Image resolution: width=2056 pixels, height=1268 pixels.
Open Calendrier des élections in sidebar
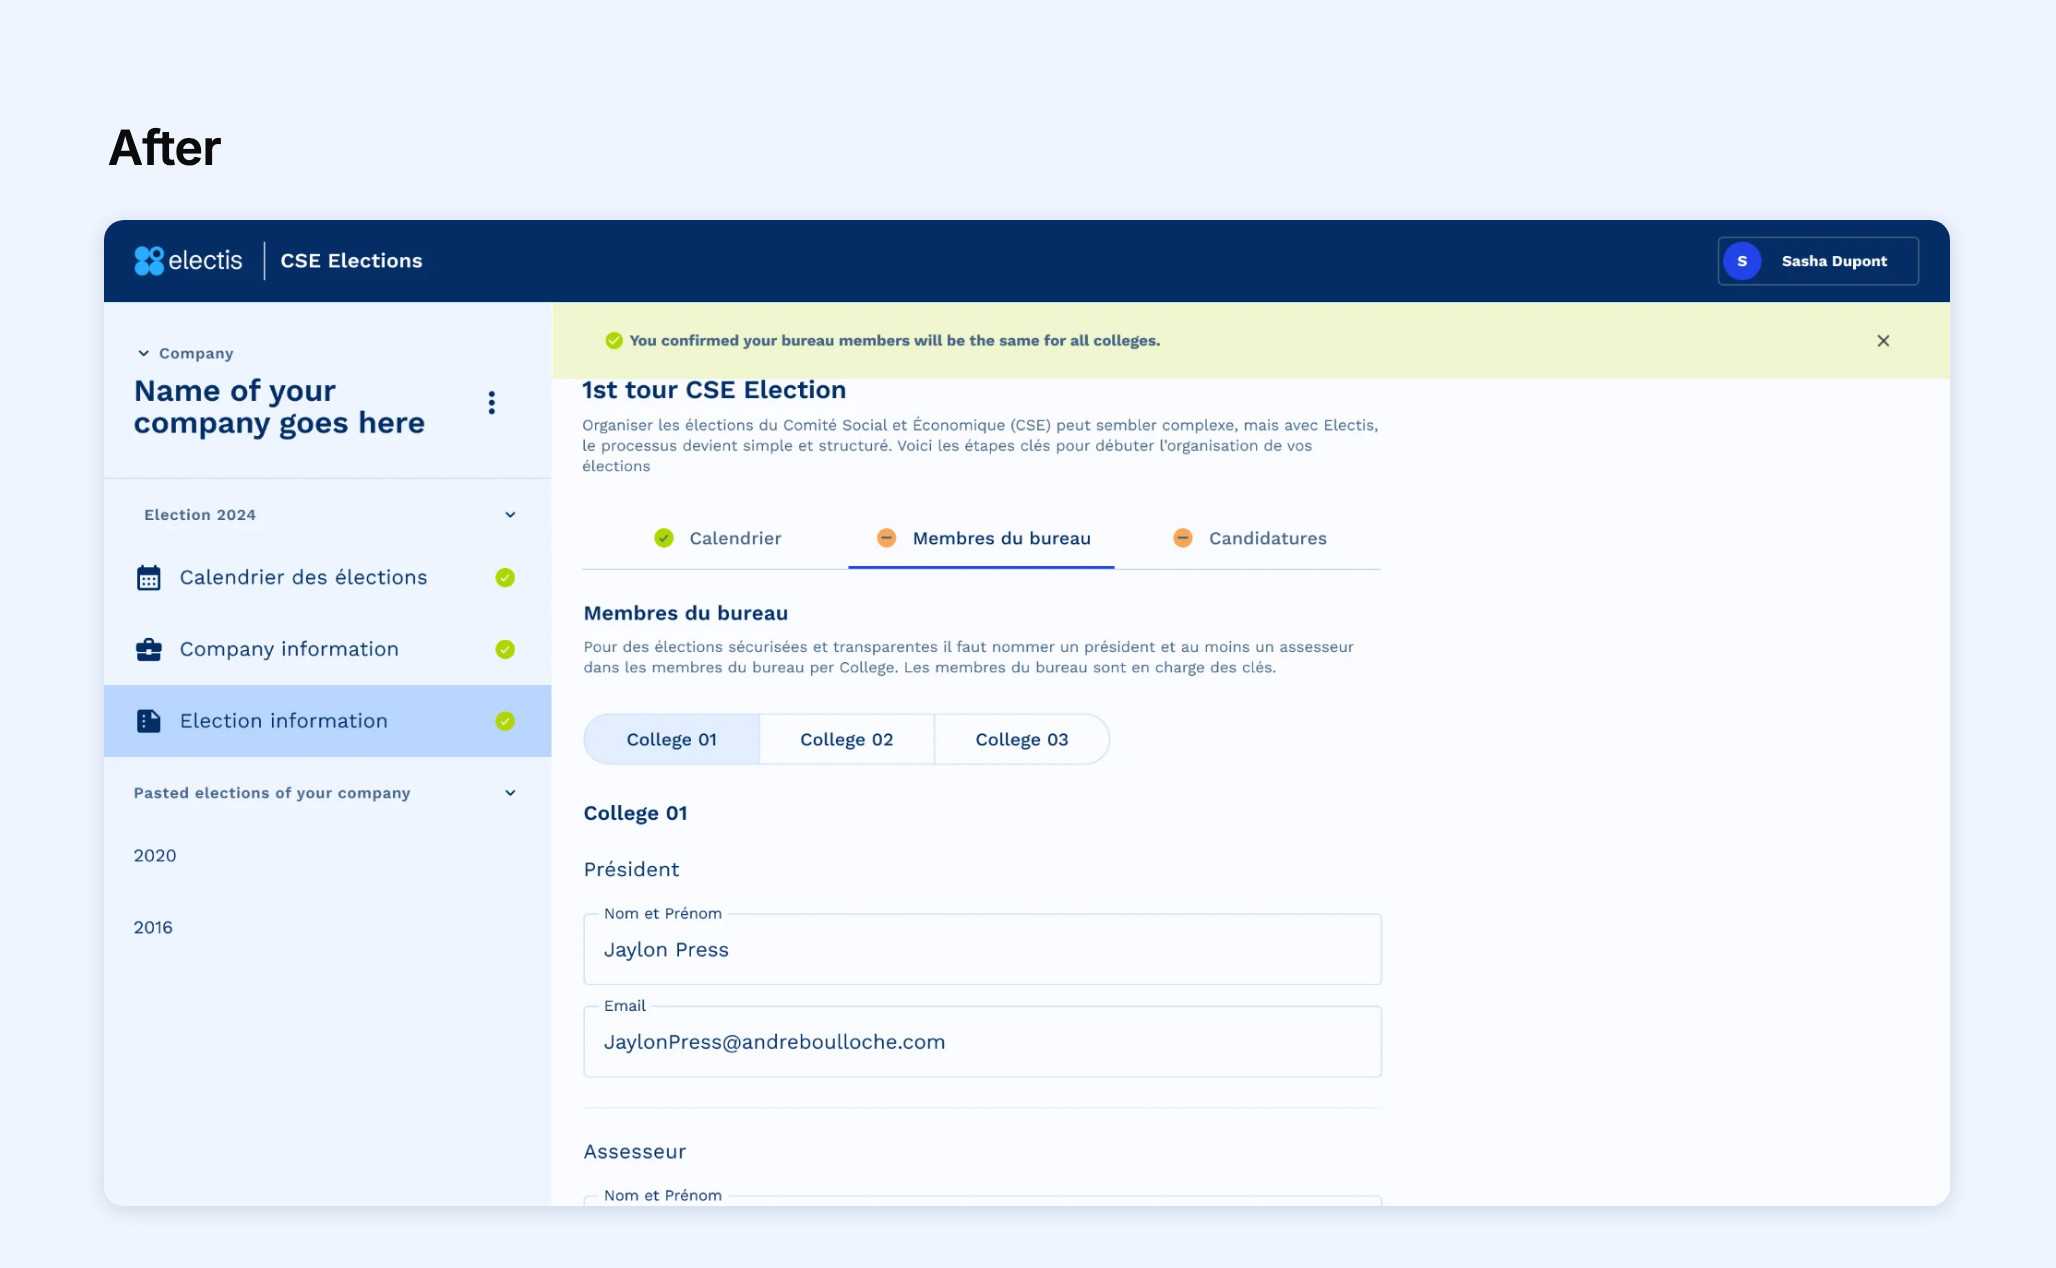tap(328, 578)
